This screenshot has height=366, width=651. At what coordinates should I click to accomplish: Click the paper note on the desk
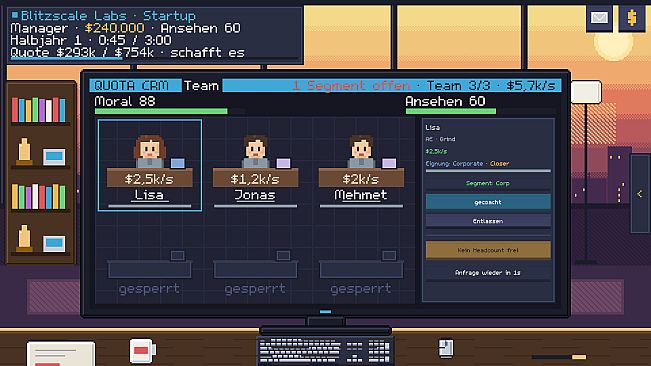[x=61, y=354]
